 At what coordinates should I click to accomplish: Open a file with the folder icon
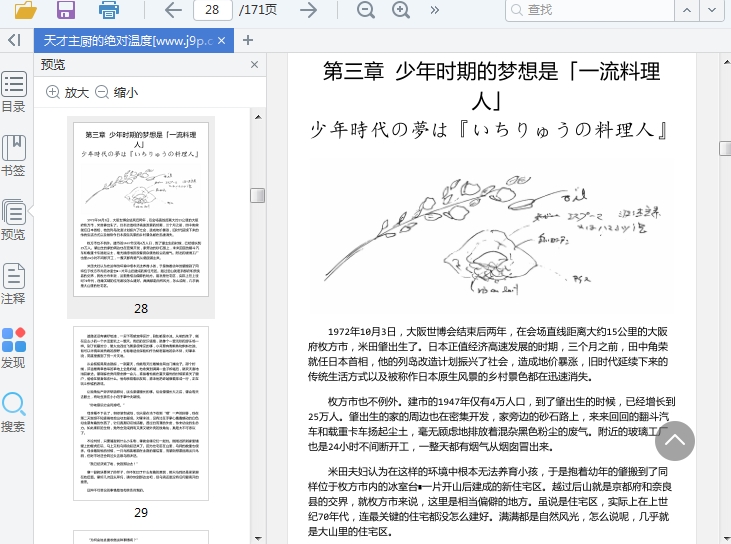point(25,9)
